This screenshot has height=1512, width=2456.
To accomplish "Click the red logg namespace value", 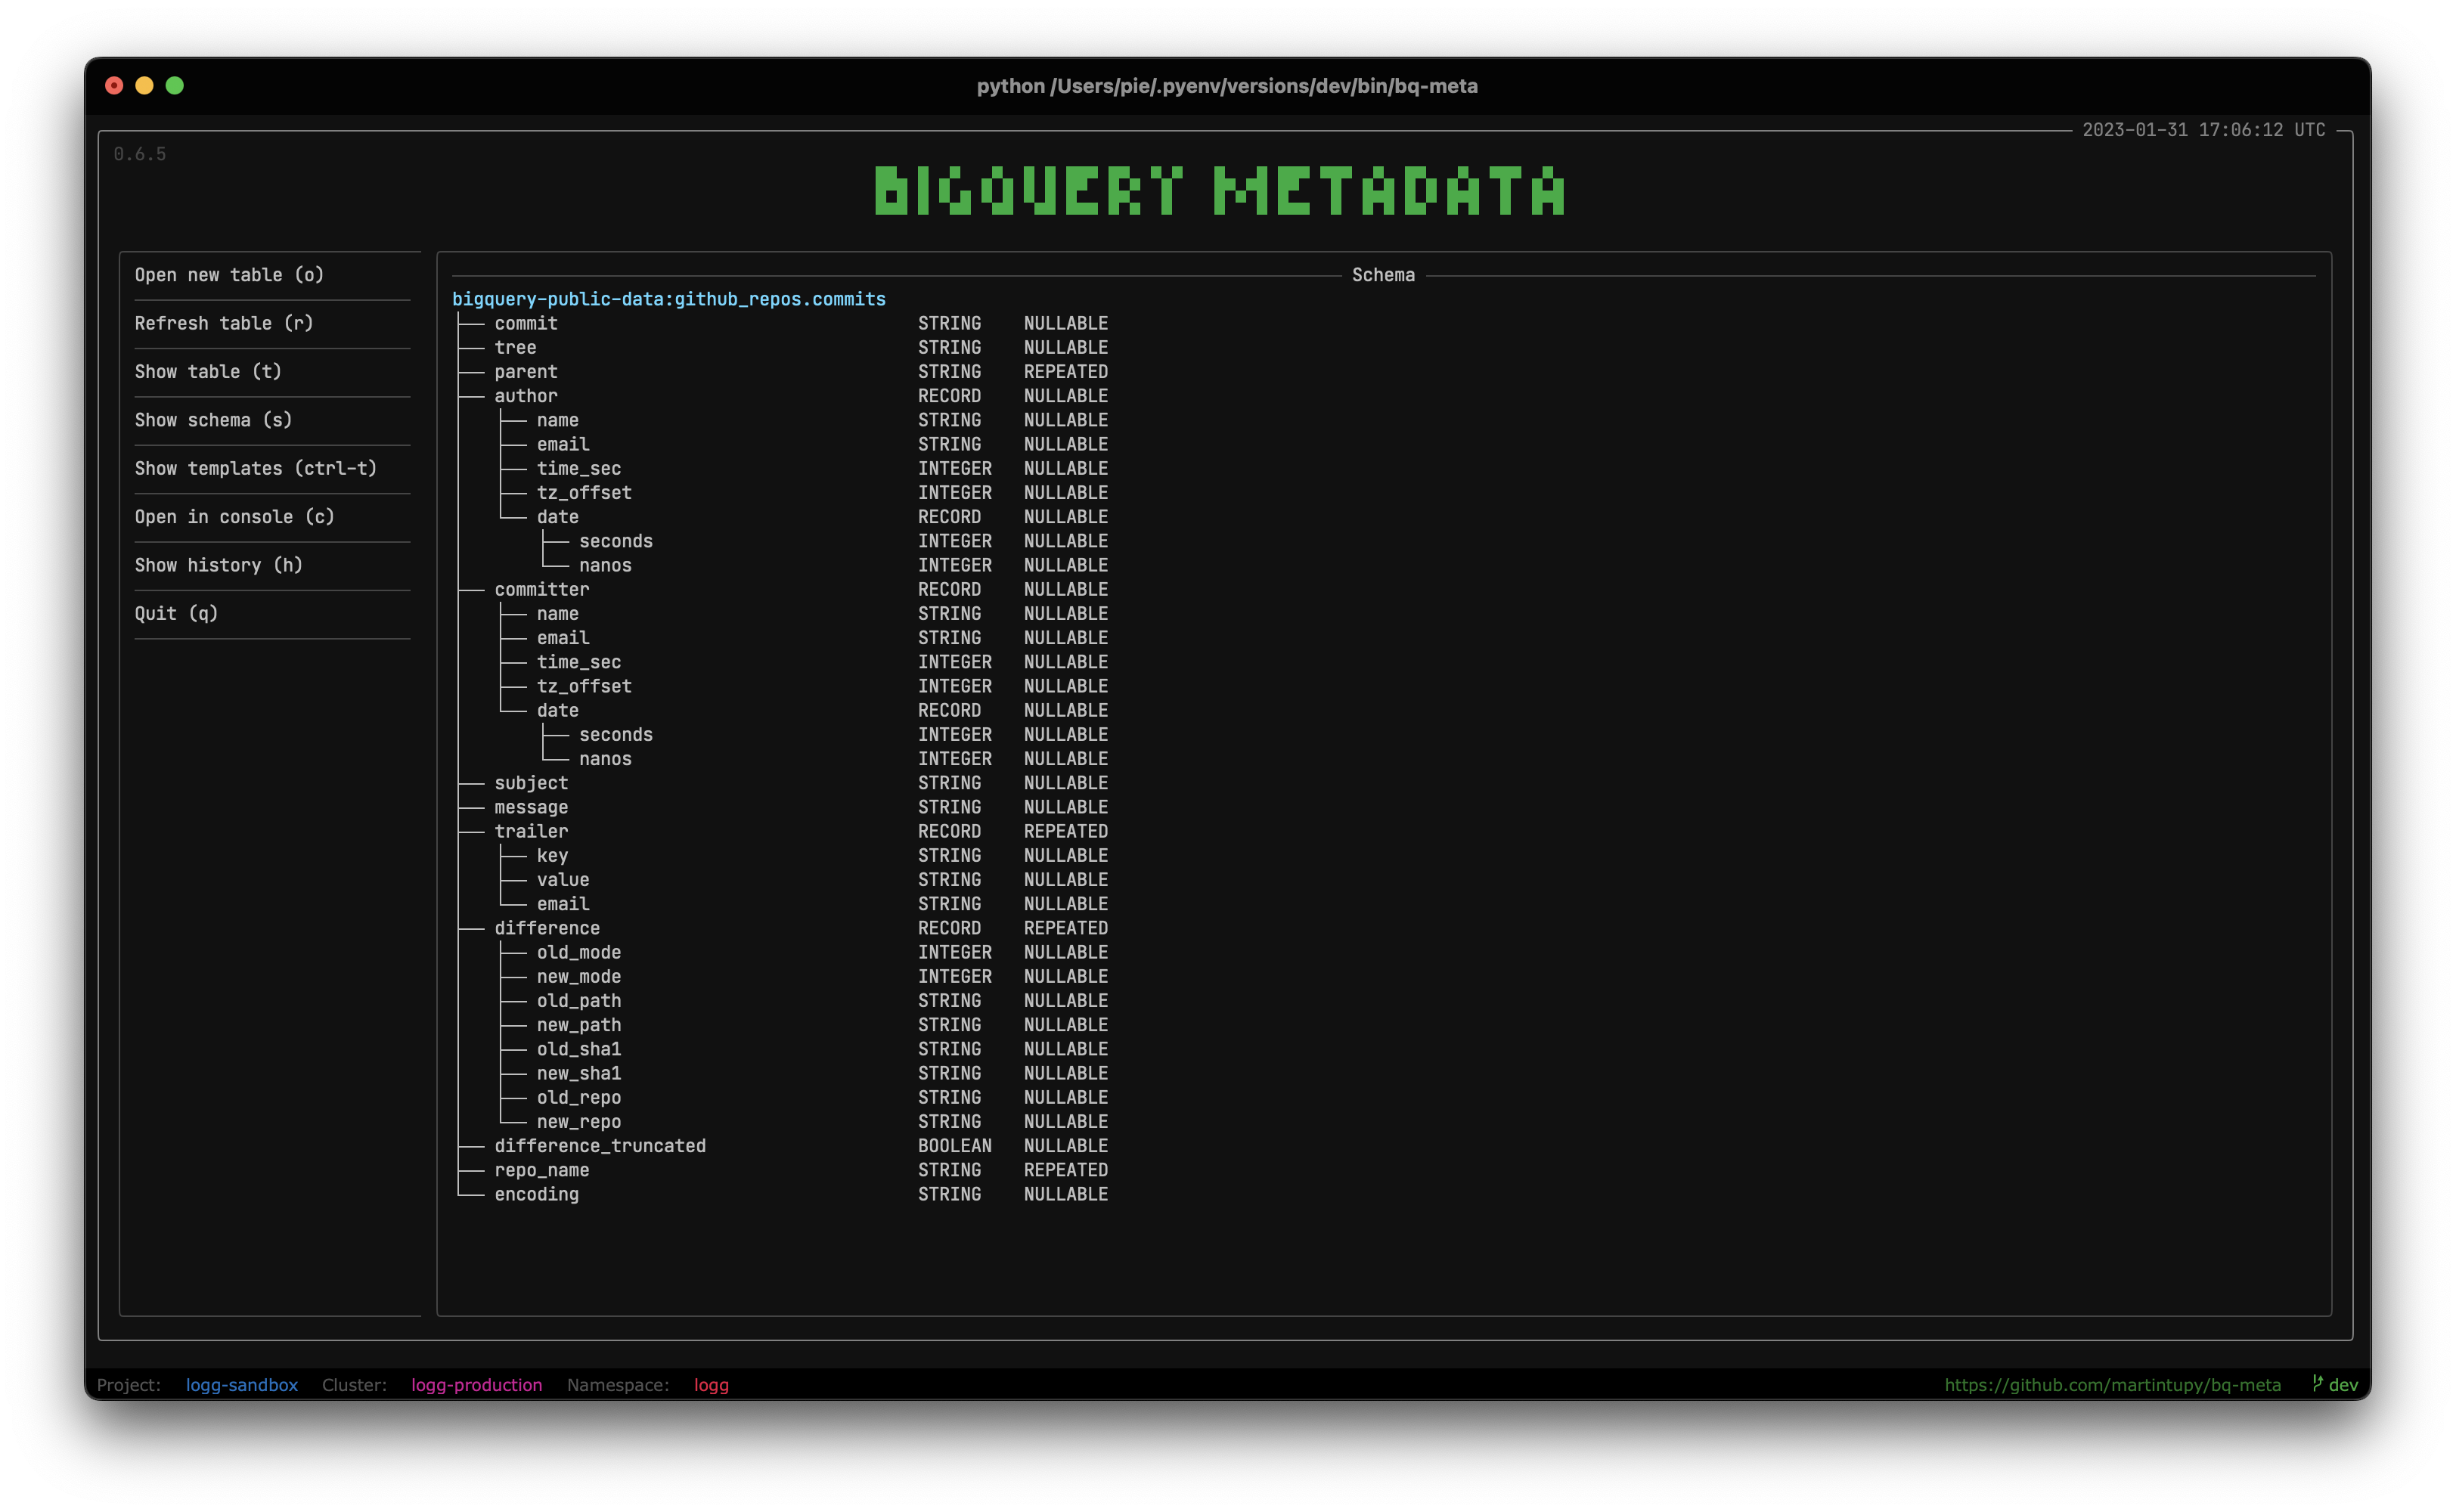I will (711, 1384).
